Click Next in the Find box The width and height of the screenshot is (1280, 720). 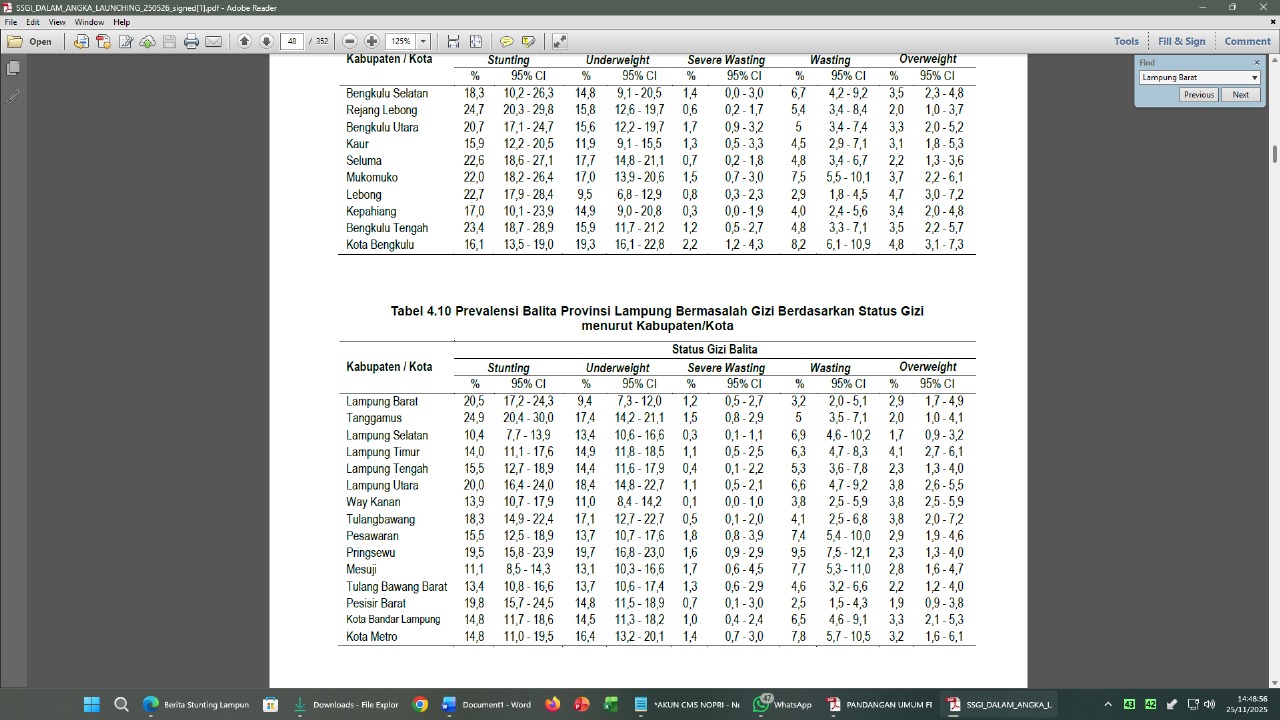tap(1240, 95)
